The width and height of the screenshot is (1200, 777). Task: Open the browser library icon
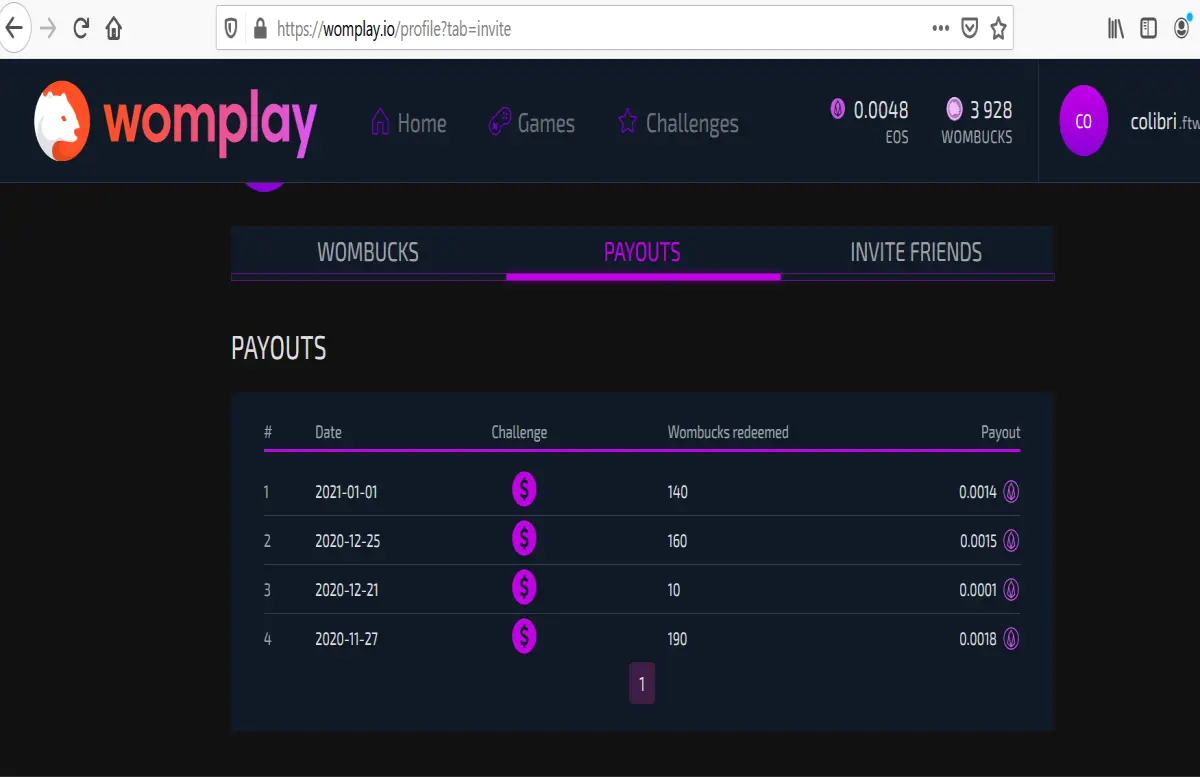(x=1116, y=29)
